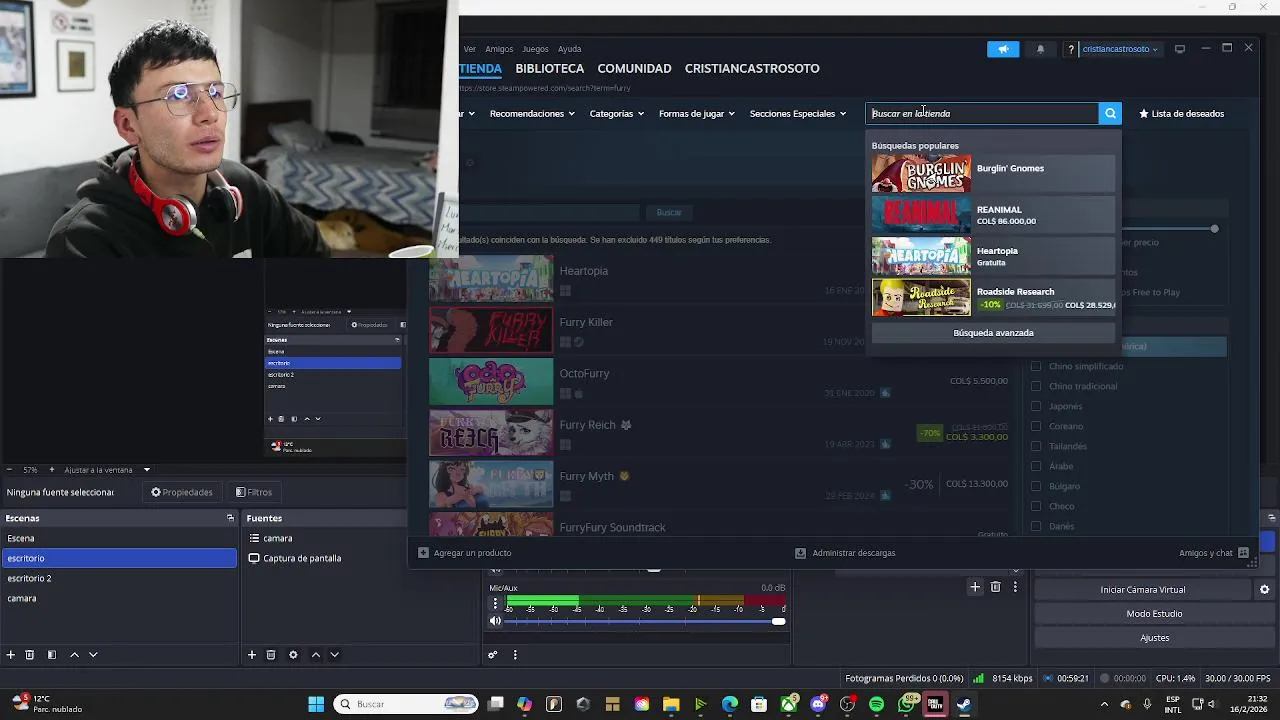
Task: Delete selected source with trash icon
Action: [x=271, y=655]
